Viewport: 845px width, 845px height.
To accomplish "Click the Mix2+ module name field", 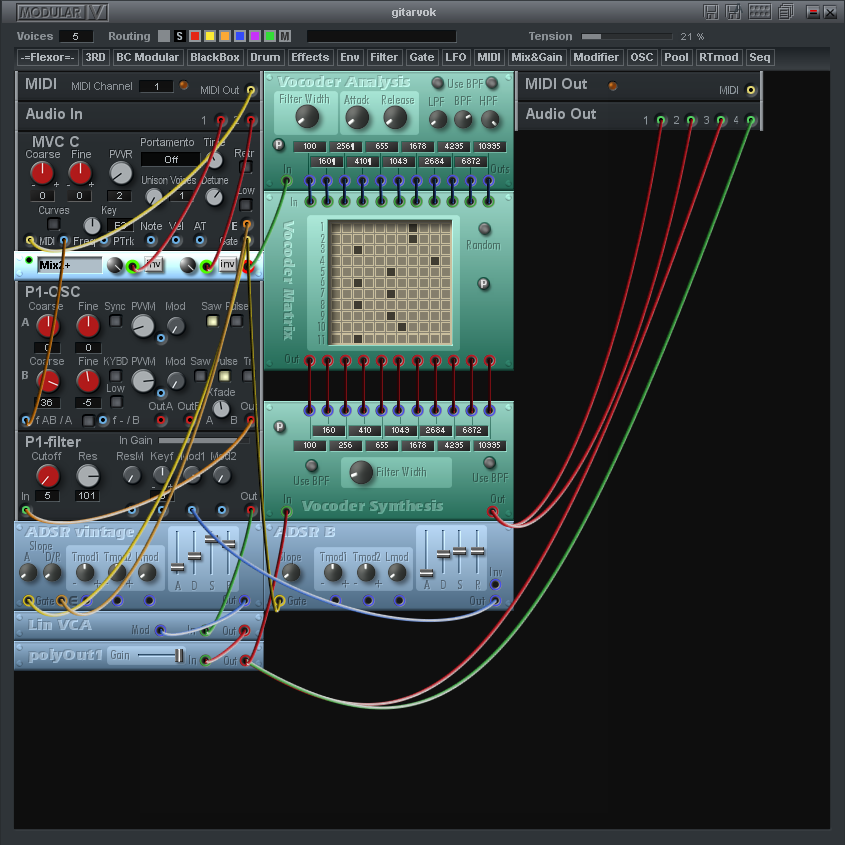I will point(69,265).
